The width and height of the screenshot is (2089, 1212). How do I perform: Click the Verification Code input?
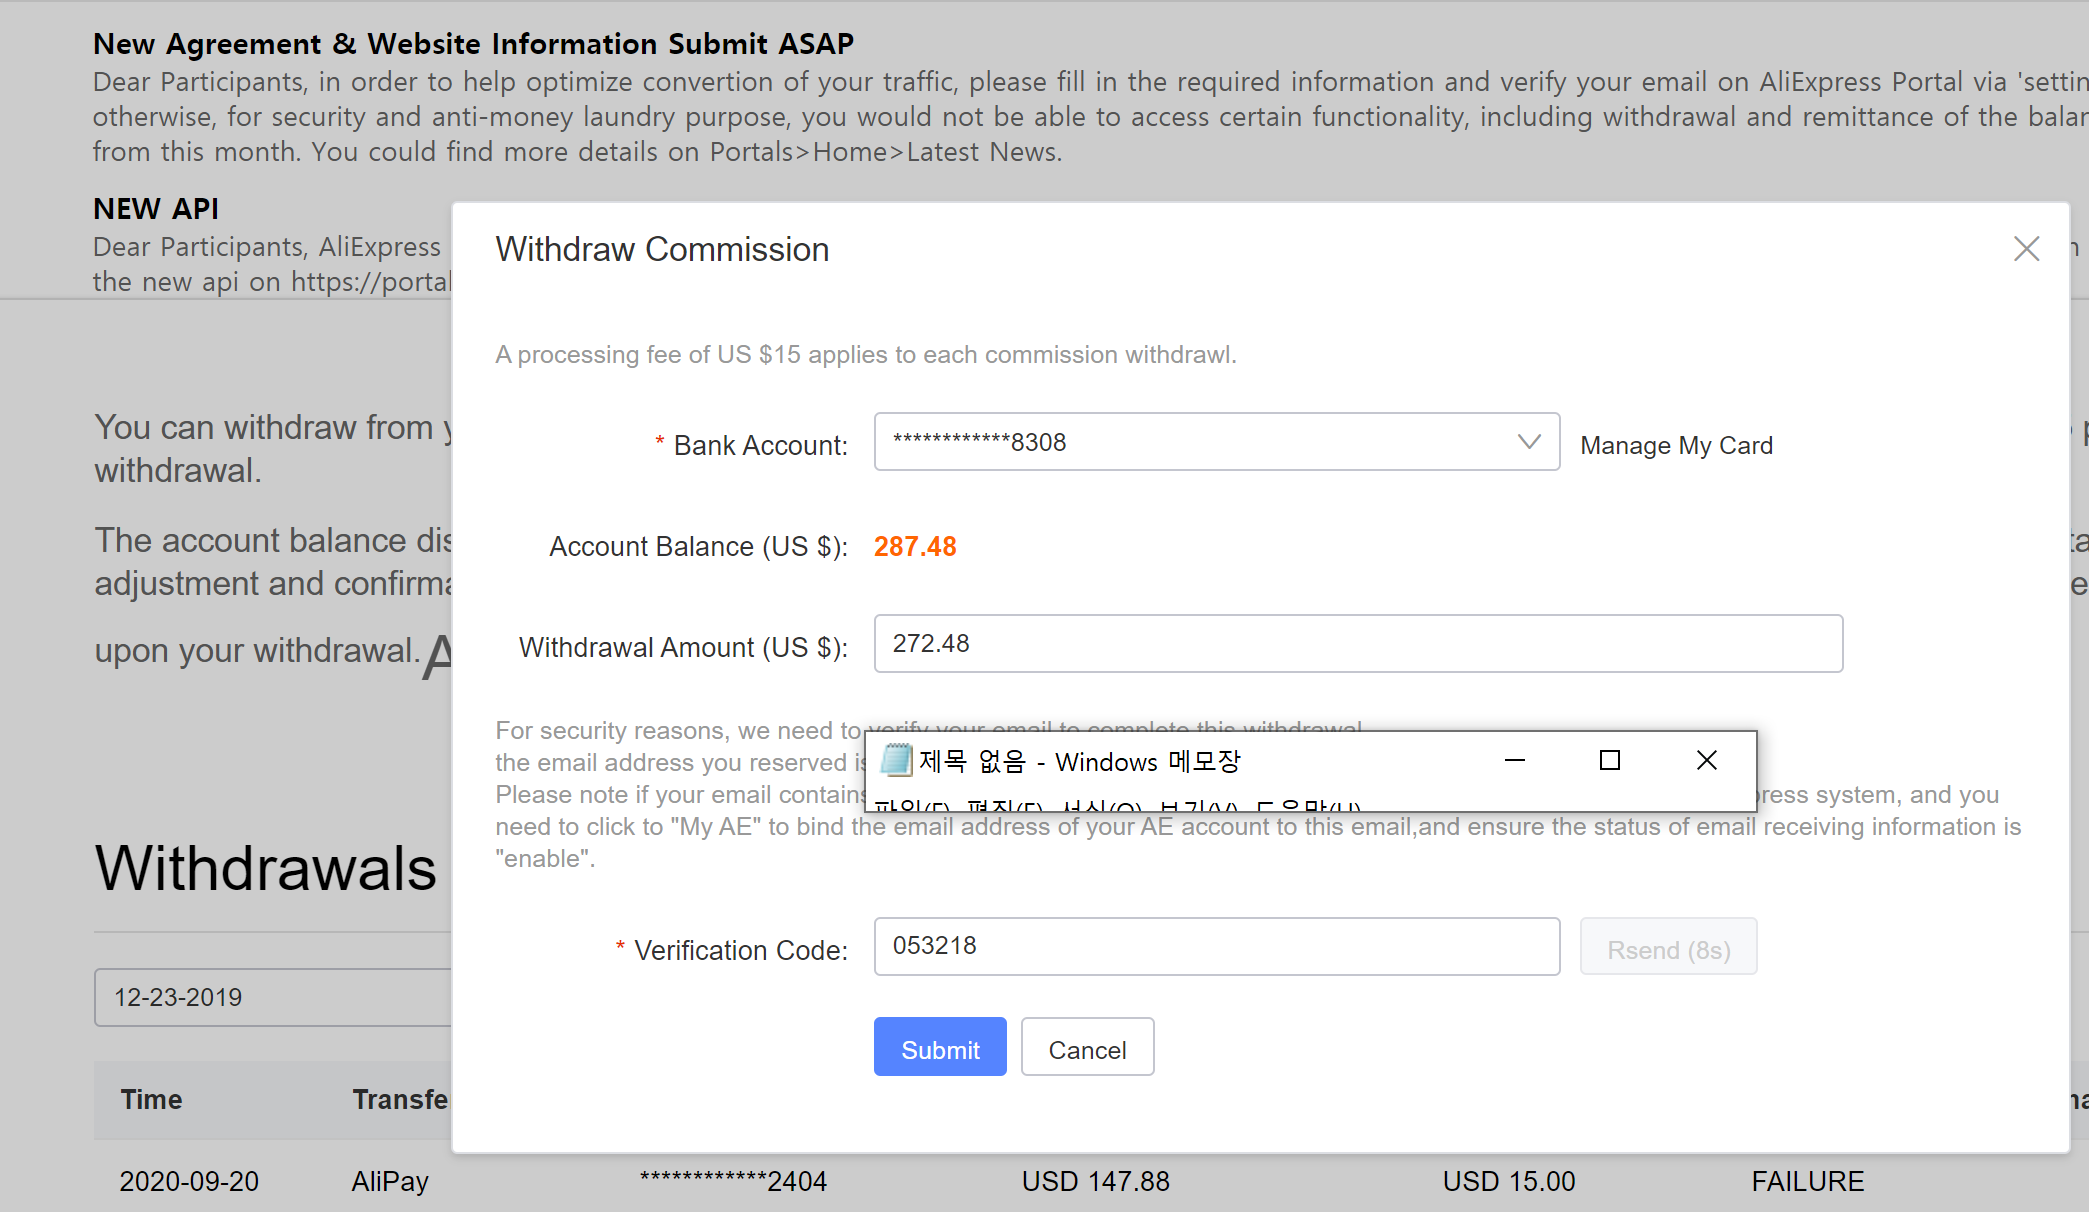1216,946
